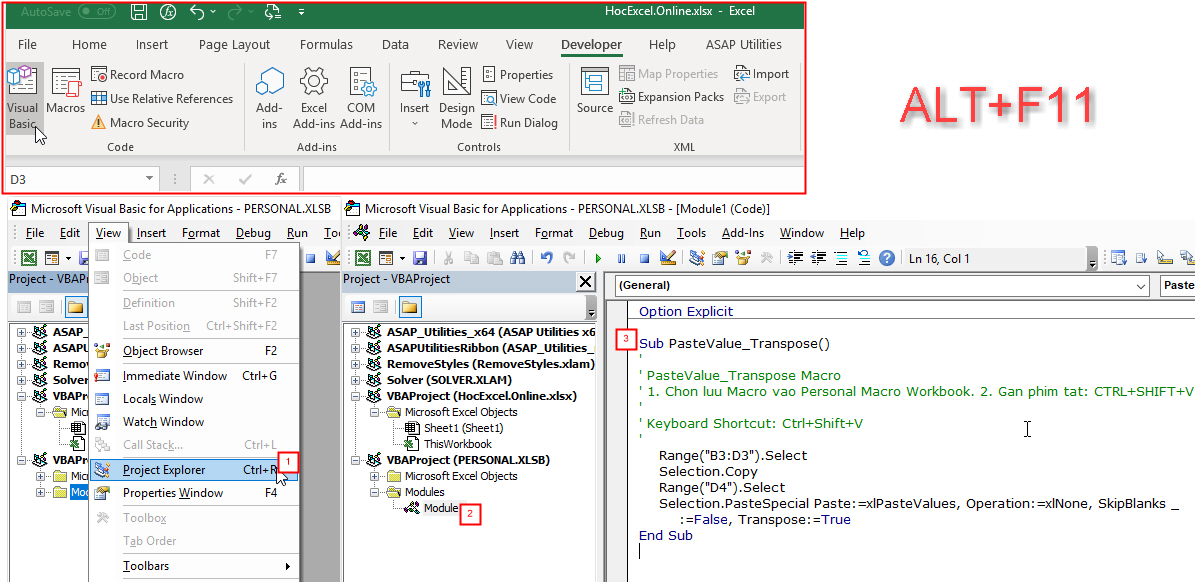The image size is (1195, 582).
Task: Click Save icon in right VBA toolbar
Action: click(x=419, y=258)
